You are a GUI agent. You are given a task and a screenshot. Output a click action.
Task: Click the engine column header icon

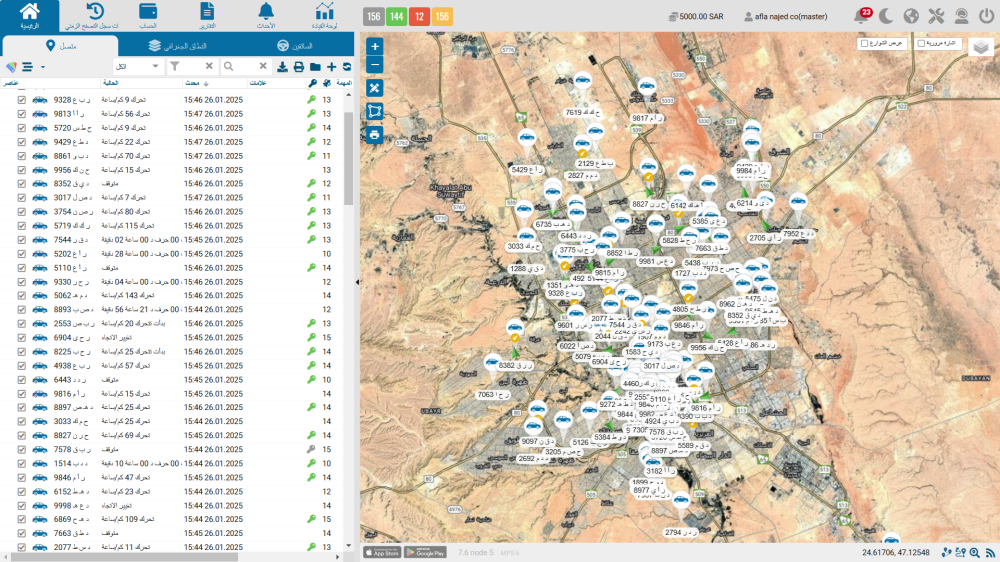(327, 83)
